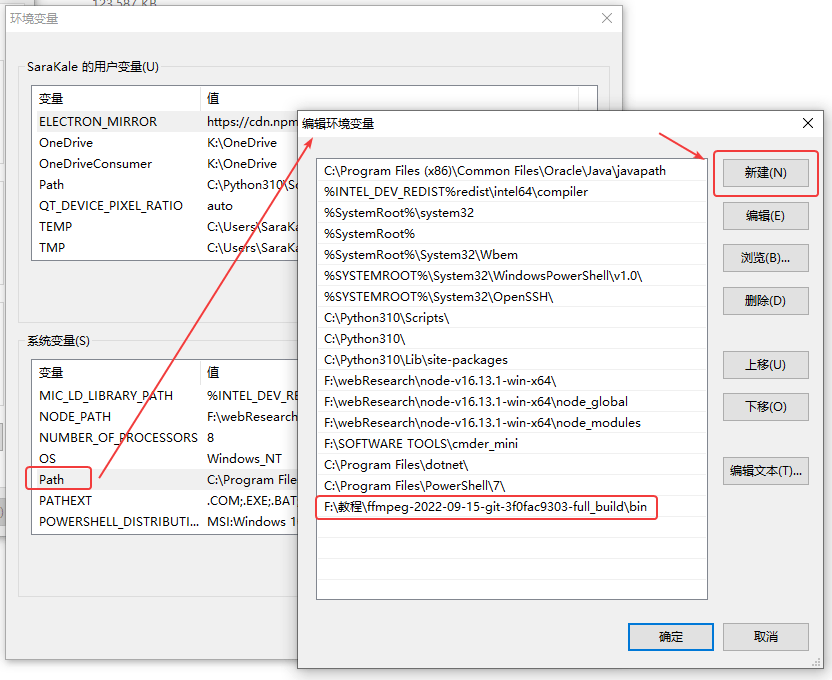Select the C:\Python310\Scripts\ path entry
The width and height of the screenshot is (832, 680).
(x=387, y=318)
